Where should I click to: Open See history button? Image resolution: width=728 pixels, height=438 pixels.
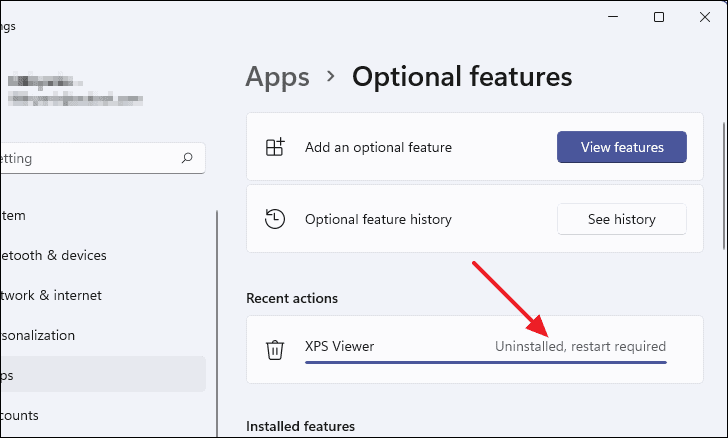pyautogui.click(x=622, y=219)
